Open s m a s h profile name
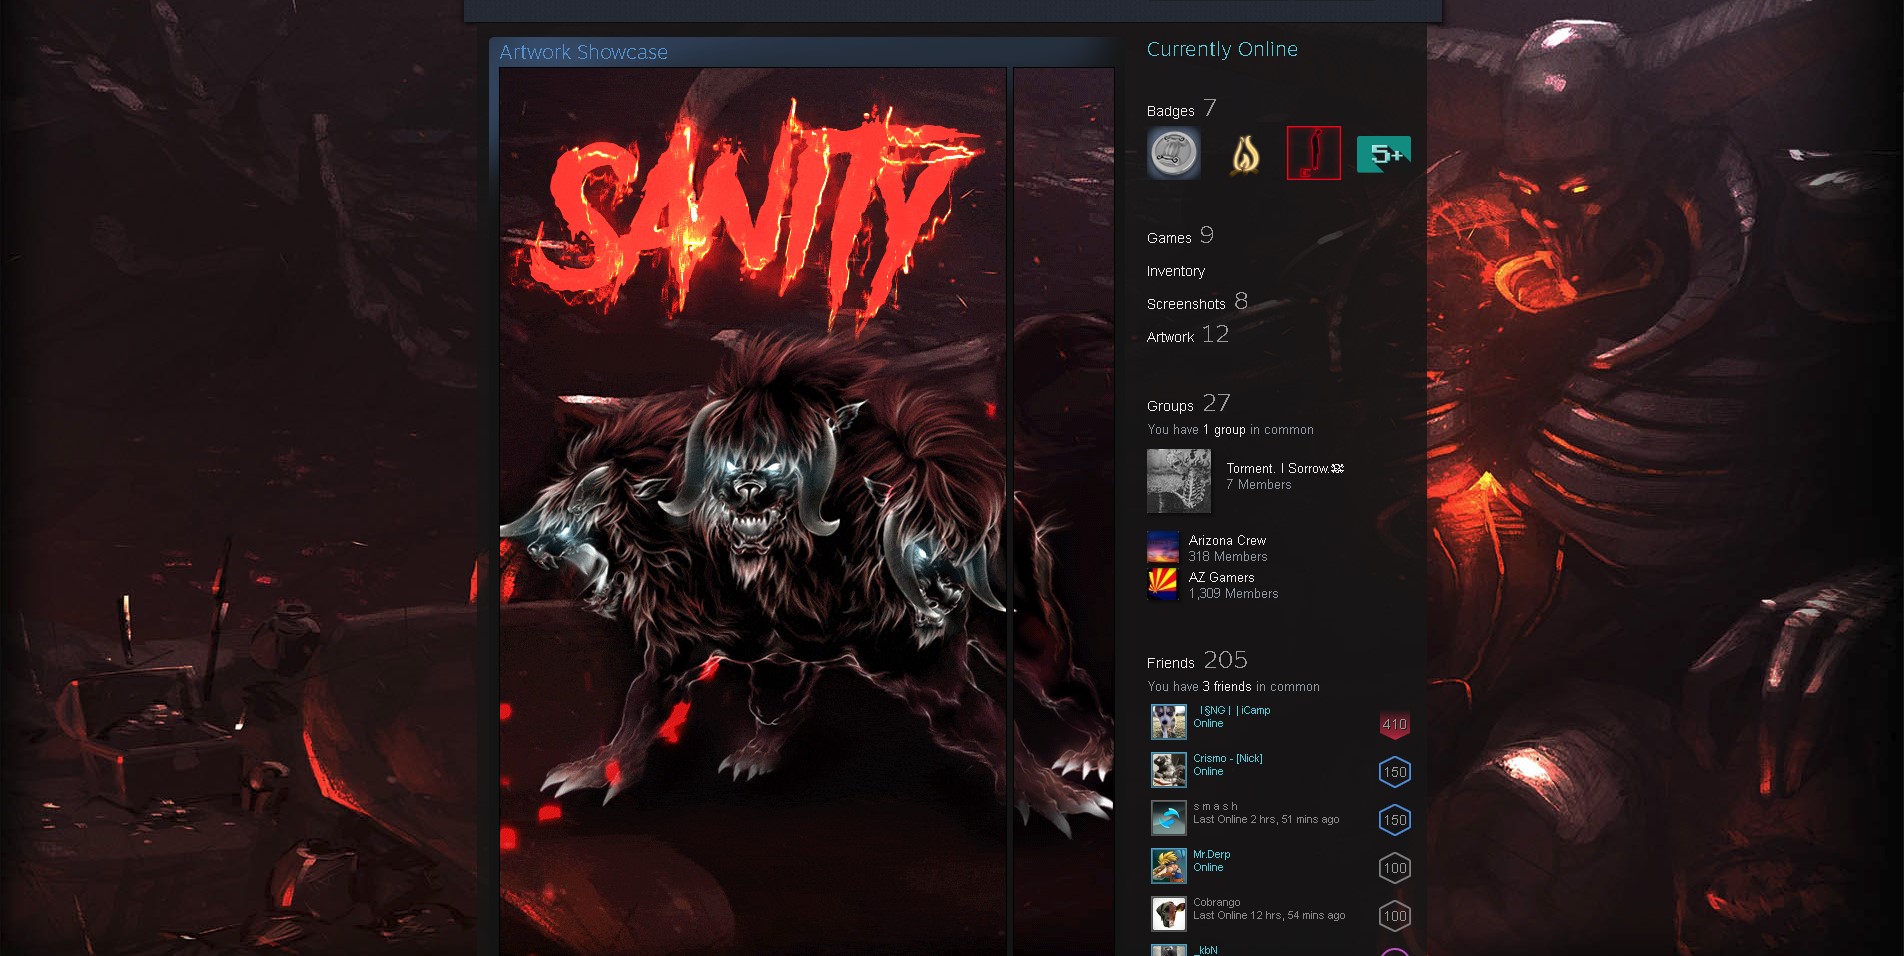 [1215, 806]
